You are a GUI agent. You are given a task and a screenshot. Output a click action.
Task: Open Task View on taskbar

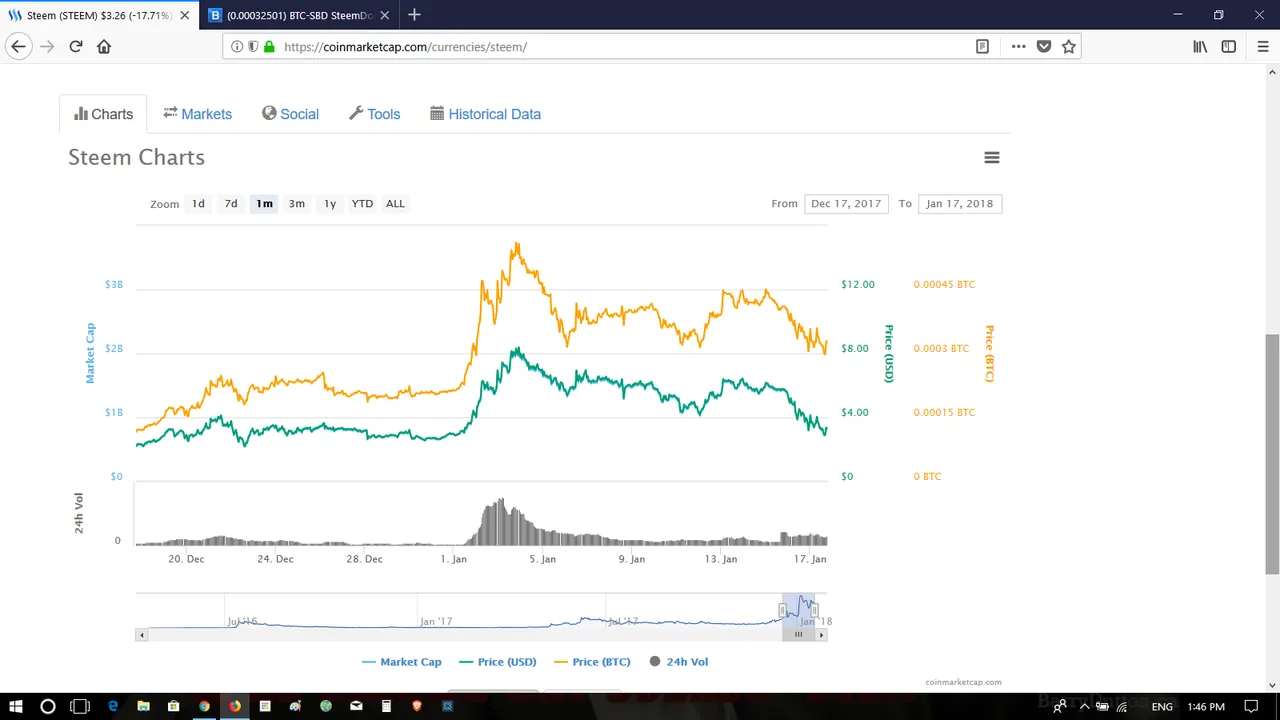[80, 706]
